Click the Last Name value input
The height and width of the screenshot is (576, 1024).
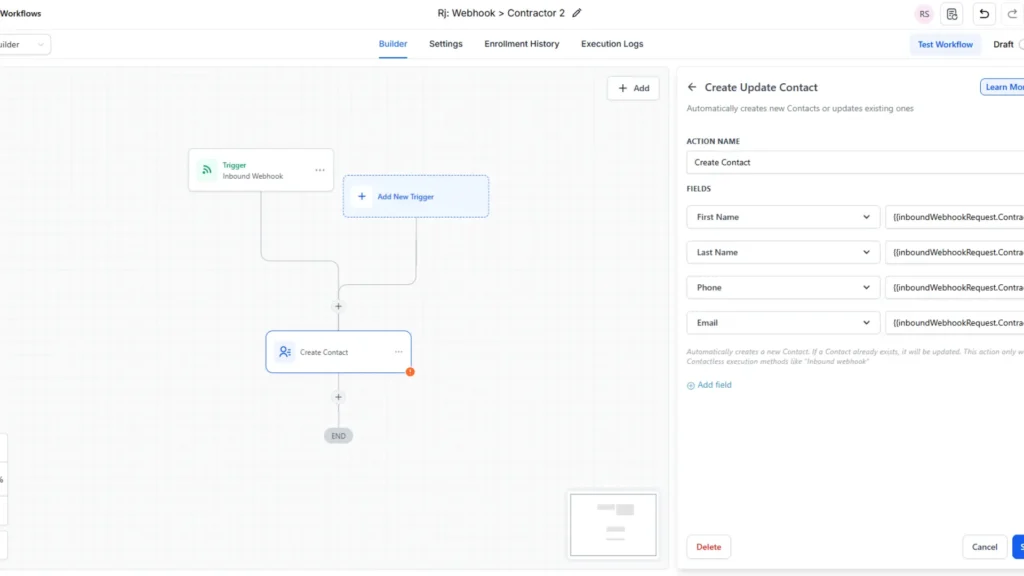click(x=955, y=252)
